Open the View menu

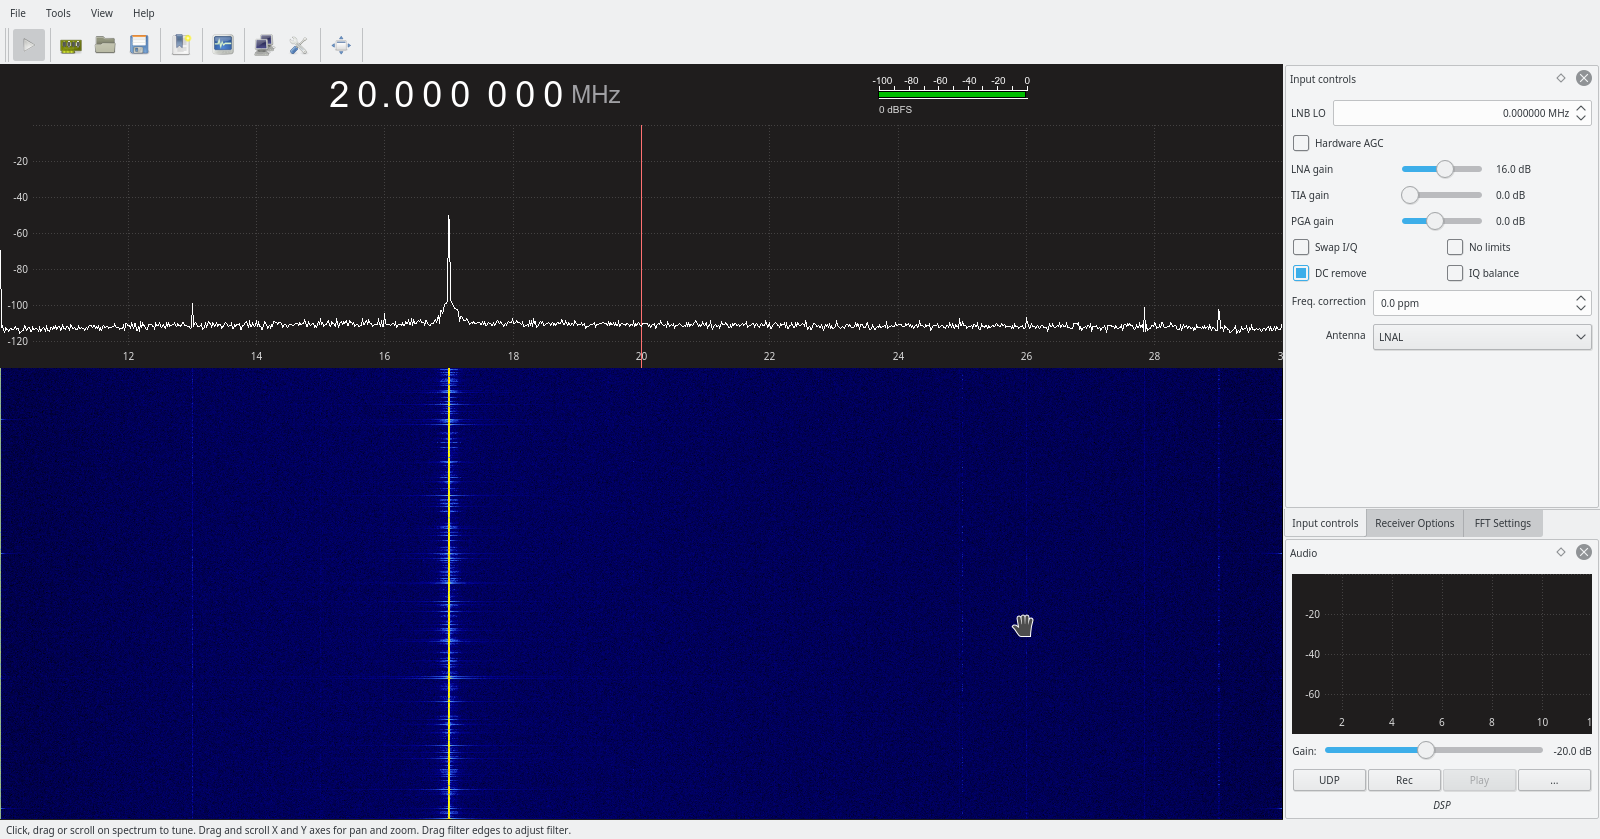coord(102,13)
